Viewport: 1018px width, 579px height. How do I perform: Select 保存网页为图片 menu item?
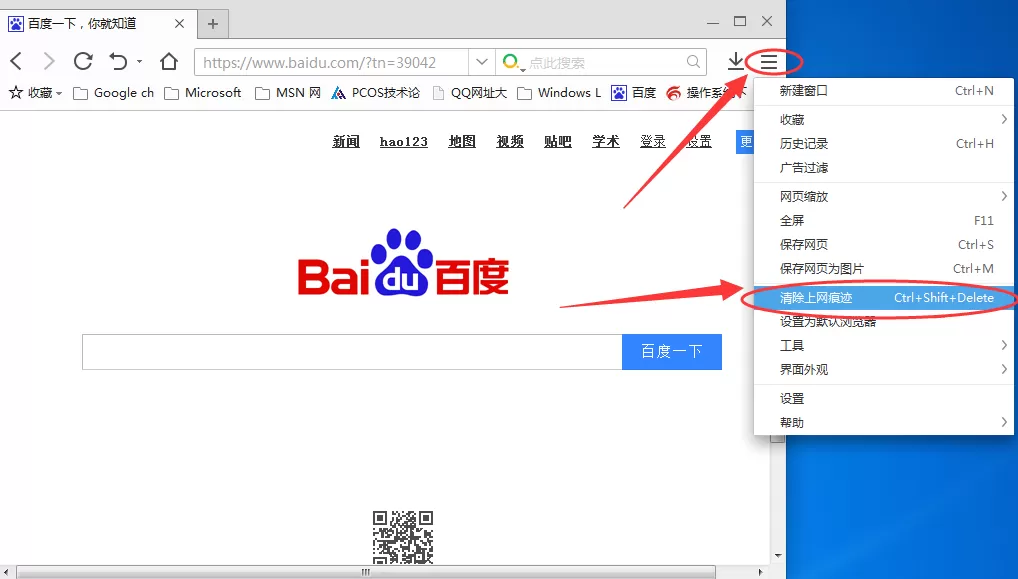pyautogui.click(x=884, y=268)
